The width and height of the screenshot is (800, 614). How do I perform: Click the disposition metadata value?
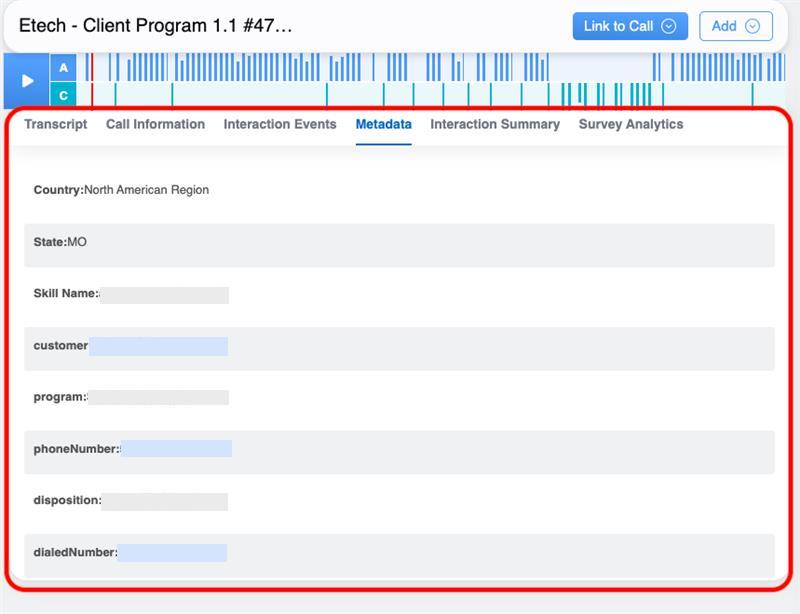tap(164, 501)
